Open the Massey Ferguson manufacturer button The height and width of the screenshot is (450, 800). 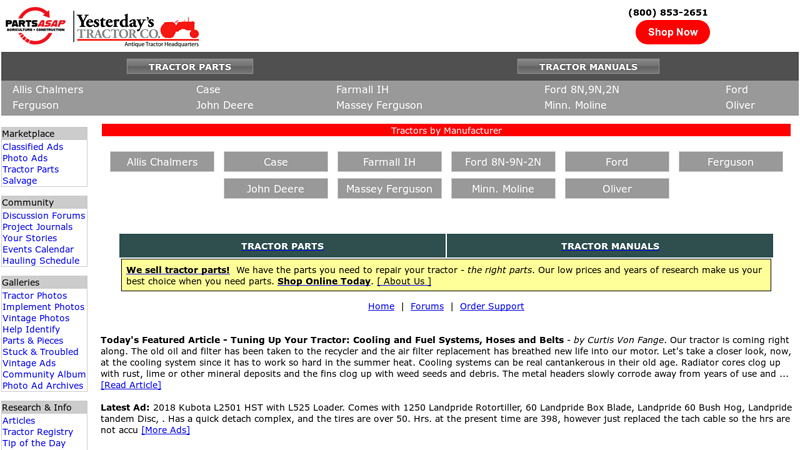point(389,189)
